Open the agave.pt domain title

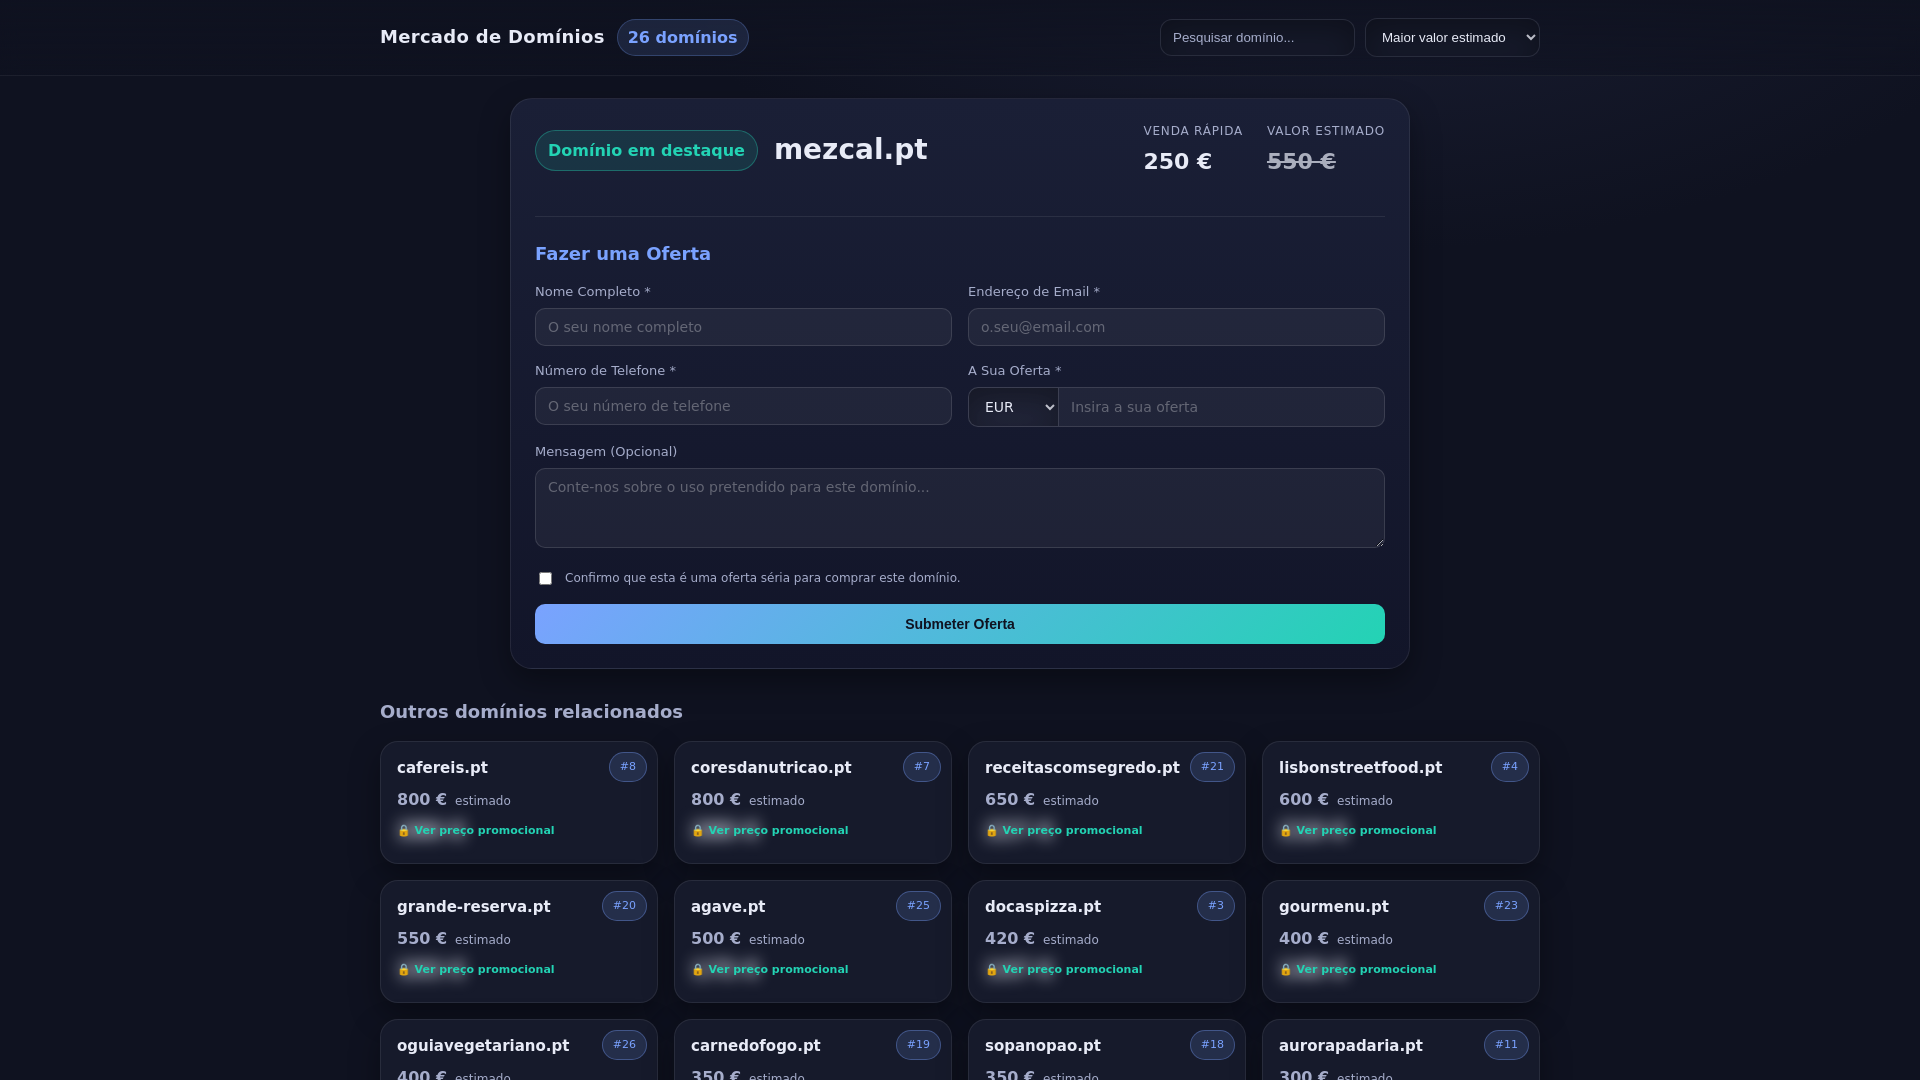click(728, 907)
